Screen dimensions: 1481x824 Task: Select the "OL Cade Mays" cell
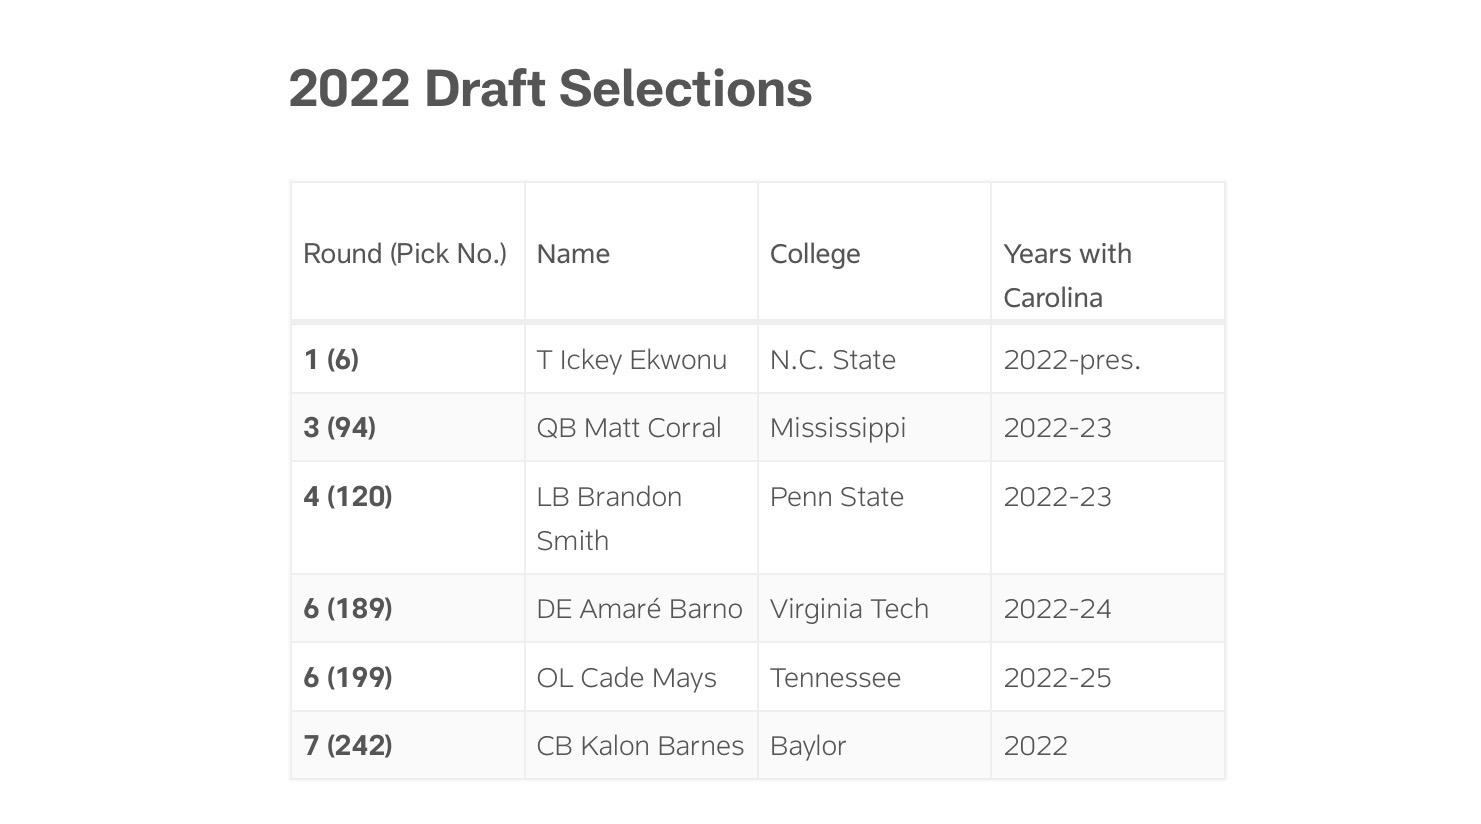626,678
